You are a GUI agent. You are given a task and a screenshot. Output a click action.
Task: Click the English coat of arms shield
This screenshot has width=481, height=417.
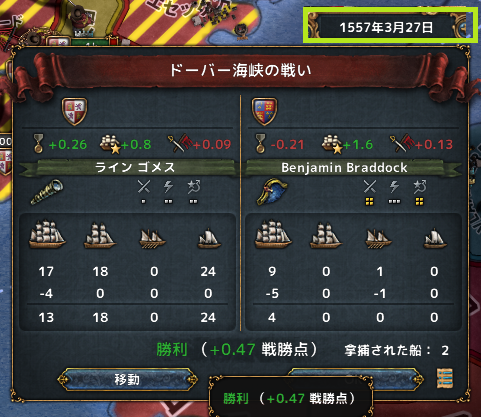264,111
